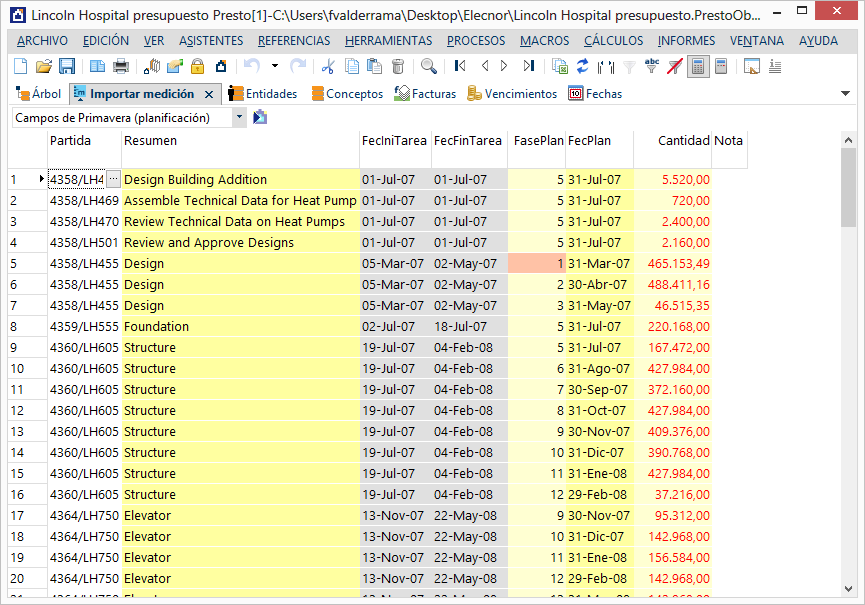This screenshot has width=865, height=605.
Task: Create a new file with the blank page icon
Action: 20,67
